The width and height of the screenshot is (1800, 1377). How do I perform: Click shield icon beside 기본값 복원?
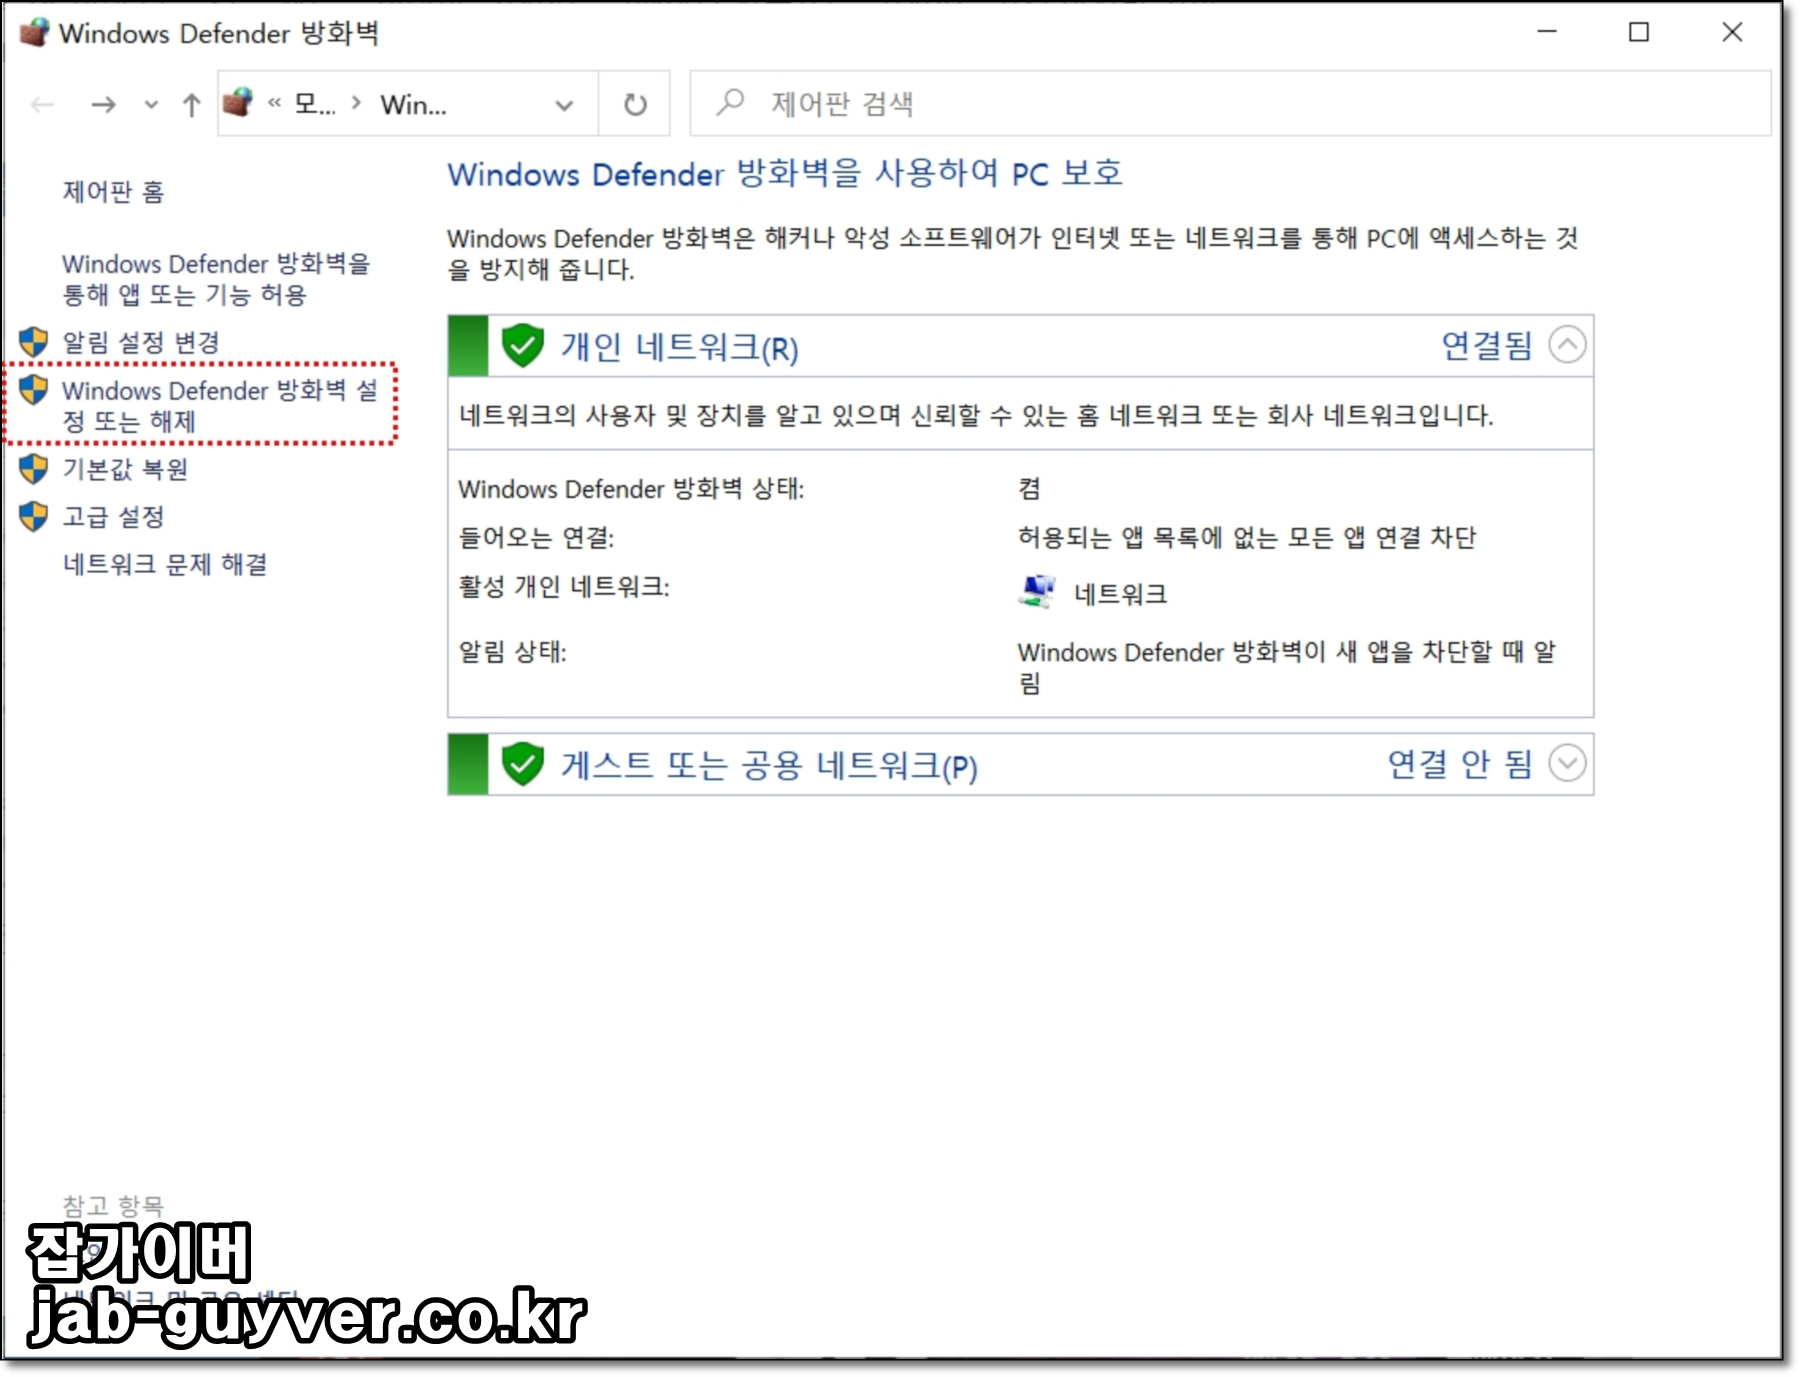(x=34, y=469)
